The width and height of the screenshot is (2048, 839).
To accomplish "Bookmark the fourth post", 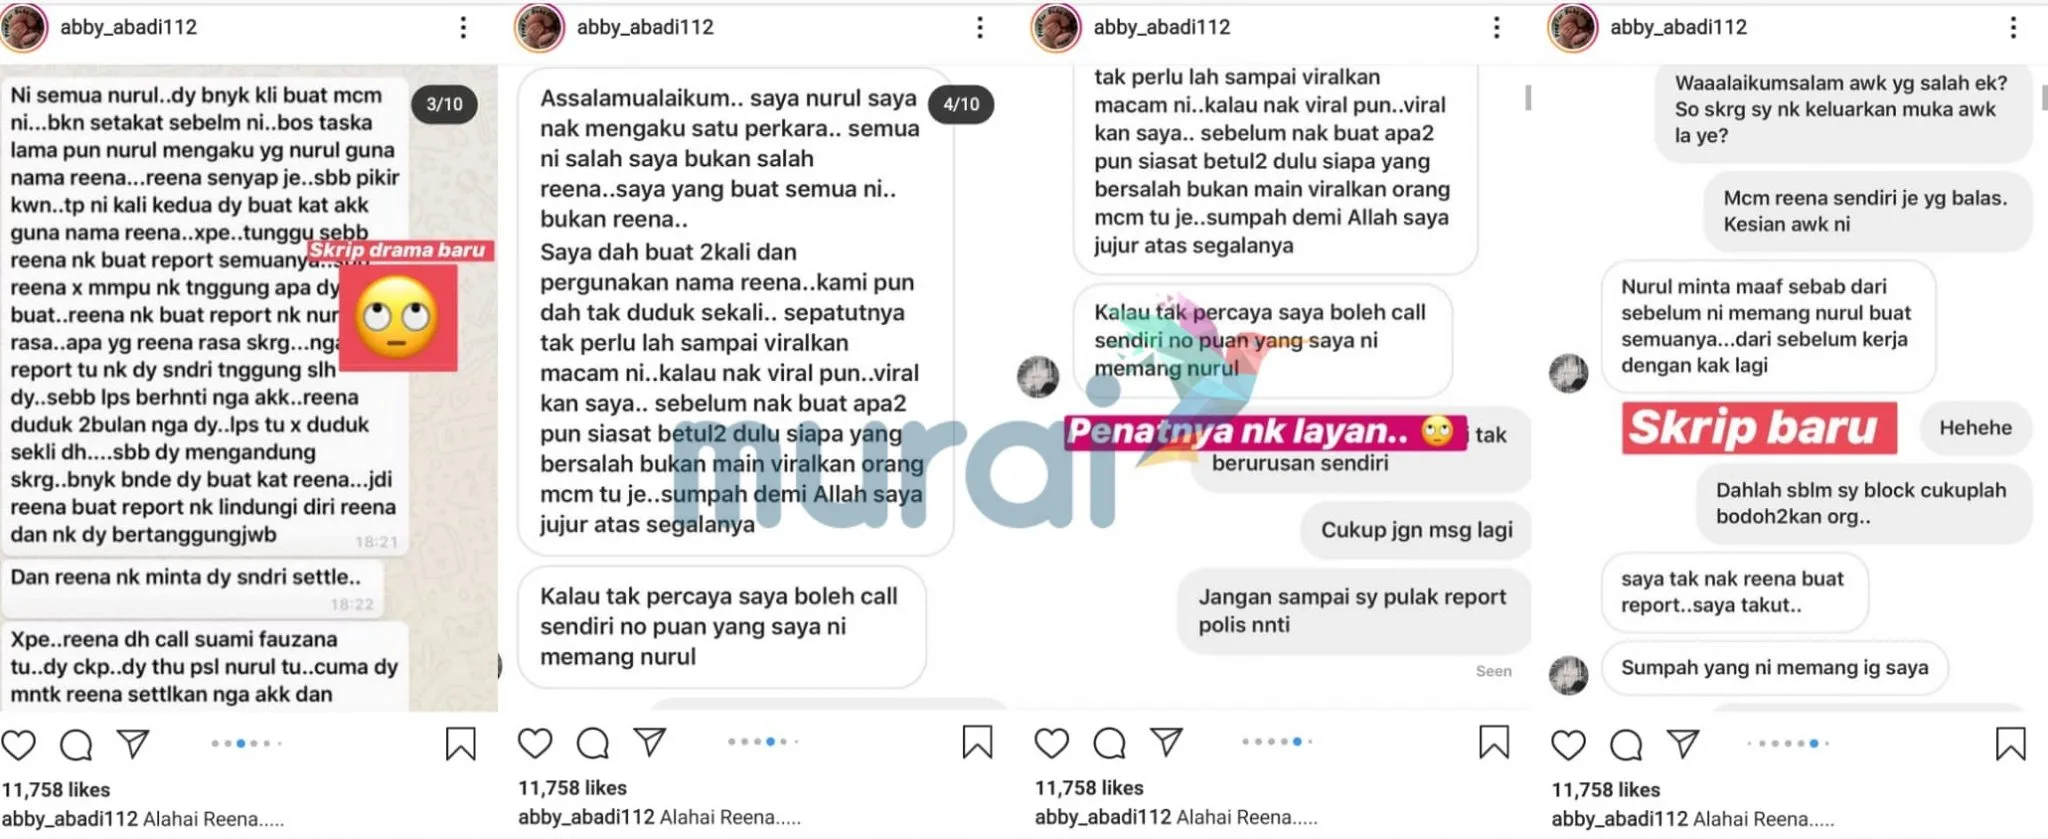I will tap(2010, 744).
